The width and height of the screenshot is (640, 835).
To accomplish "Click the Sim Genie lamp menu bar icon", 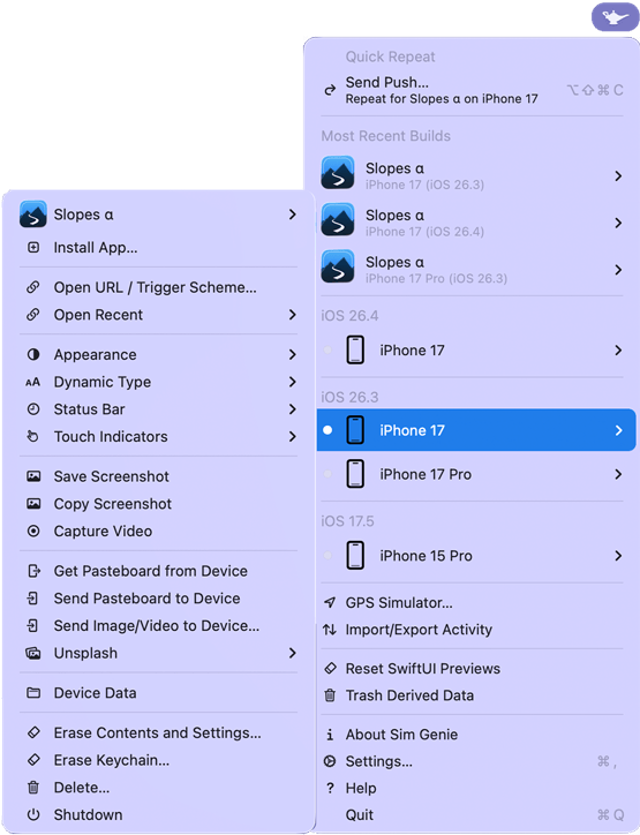I will click(x=614, y=17).
